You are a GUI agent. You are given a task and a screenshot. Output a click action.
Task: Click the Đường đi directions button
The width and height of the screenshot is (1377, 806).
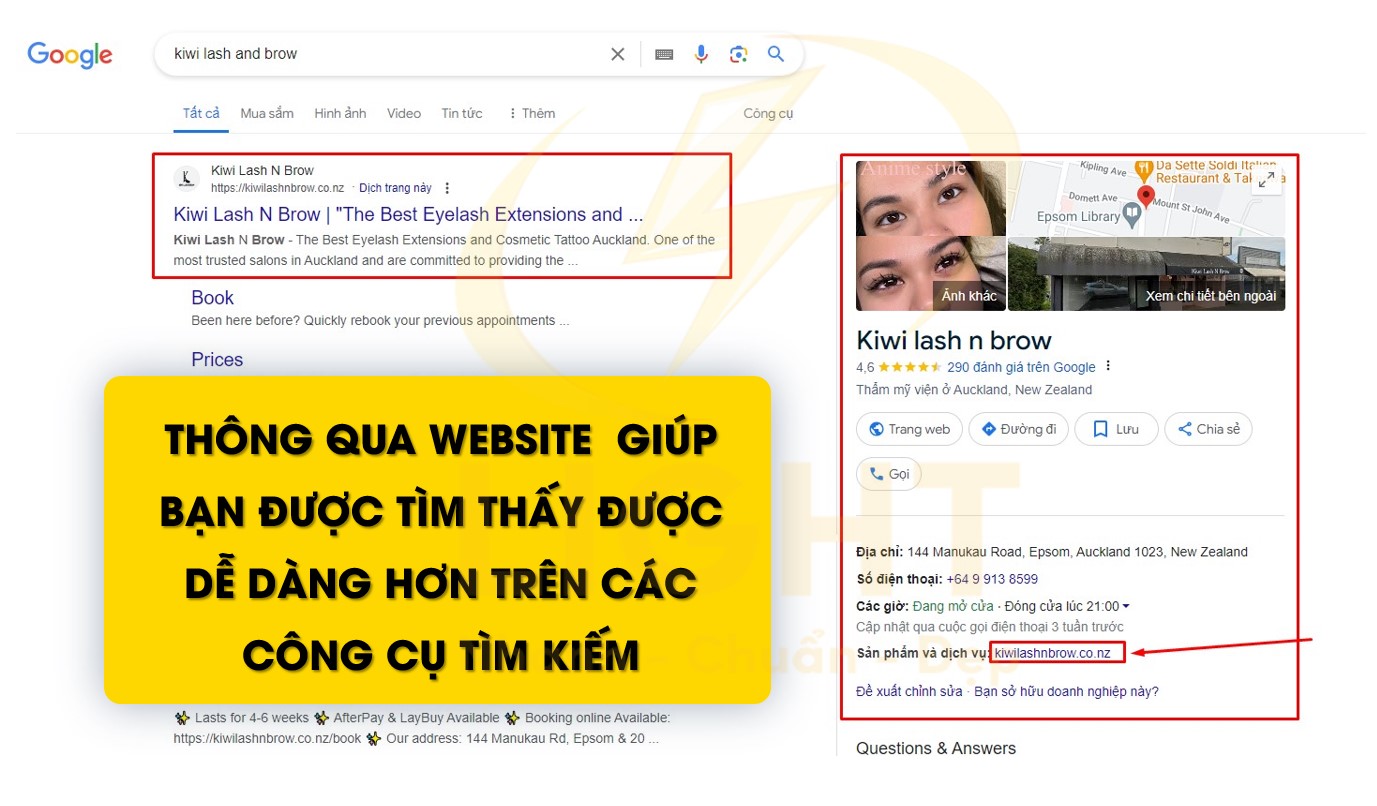click(1019, 429)
